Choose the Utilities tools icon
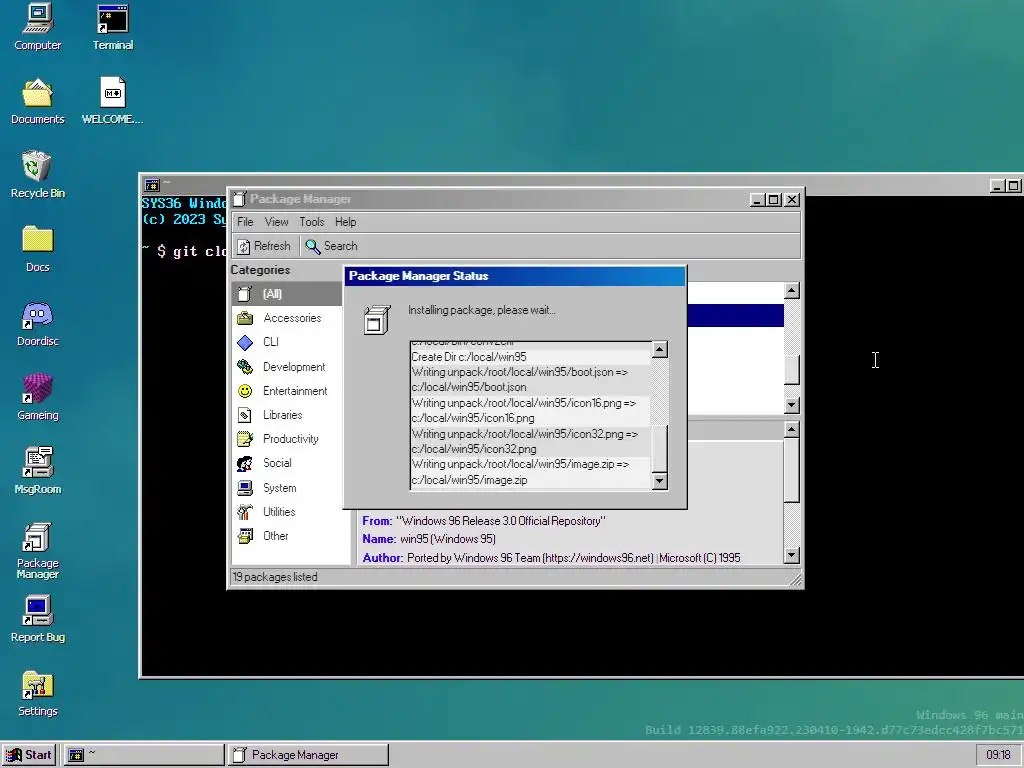This screenshot has width=1024, height=768. [x=245, y=512]
